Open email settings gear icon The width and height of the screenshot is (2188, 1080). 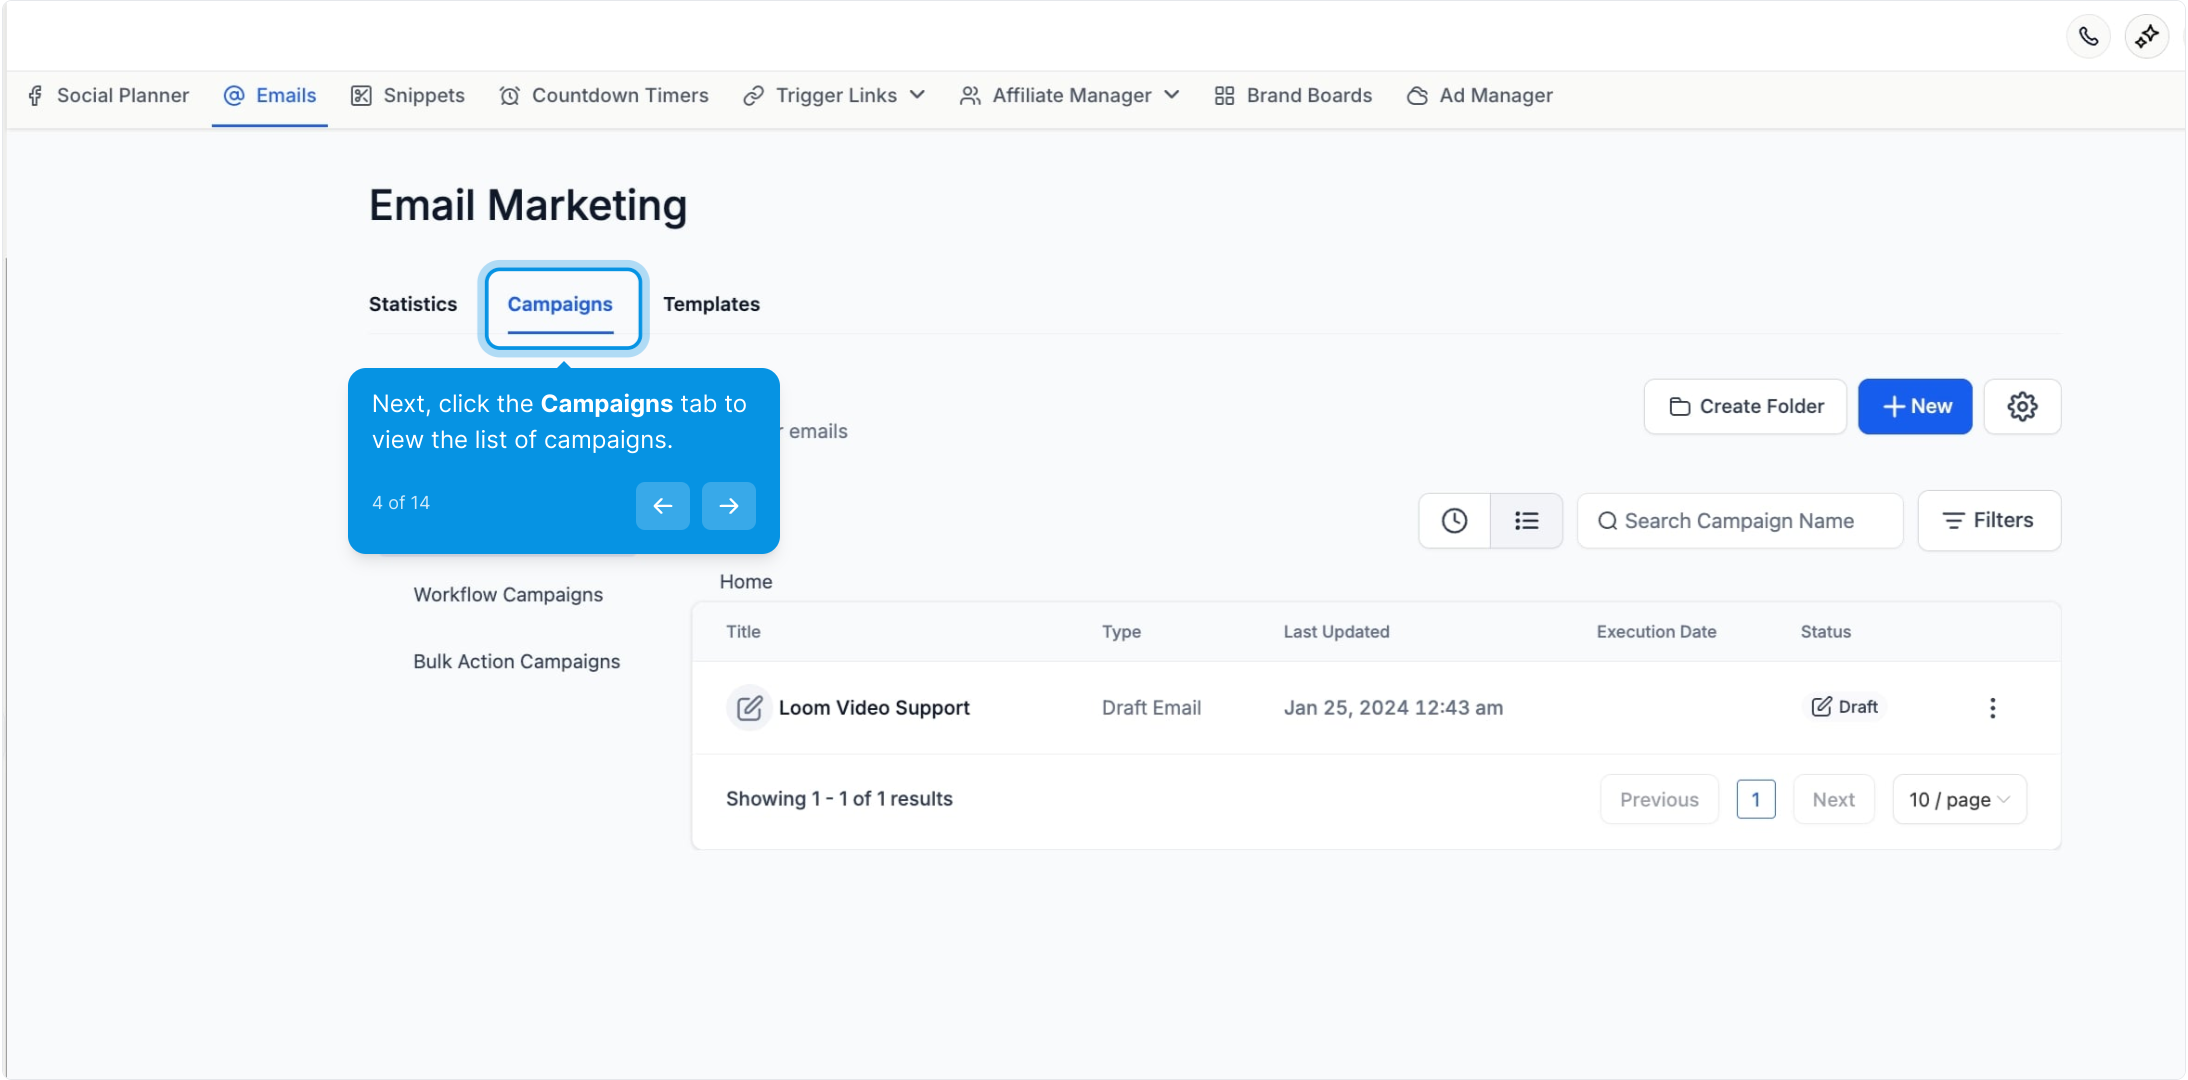(x=2022, y=406)
